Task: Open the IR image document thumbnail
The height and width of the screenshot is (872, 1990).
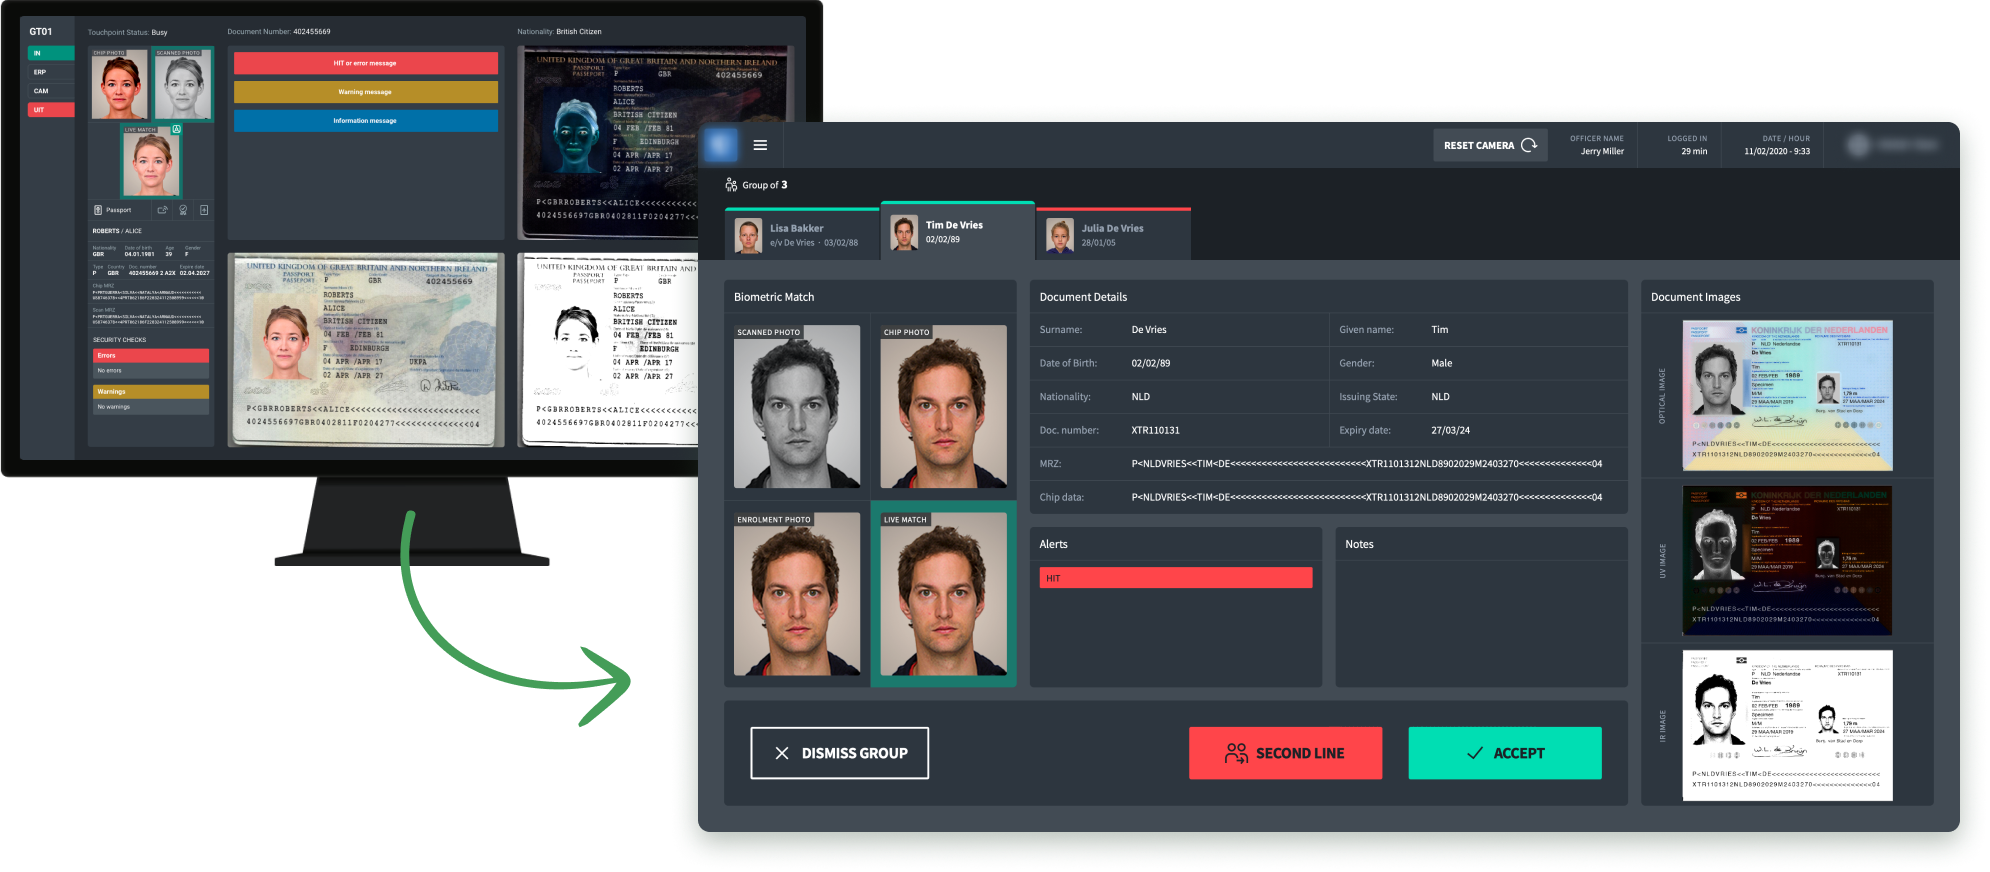Action: pyautogui.click(x=1787, y=725)
